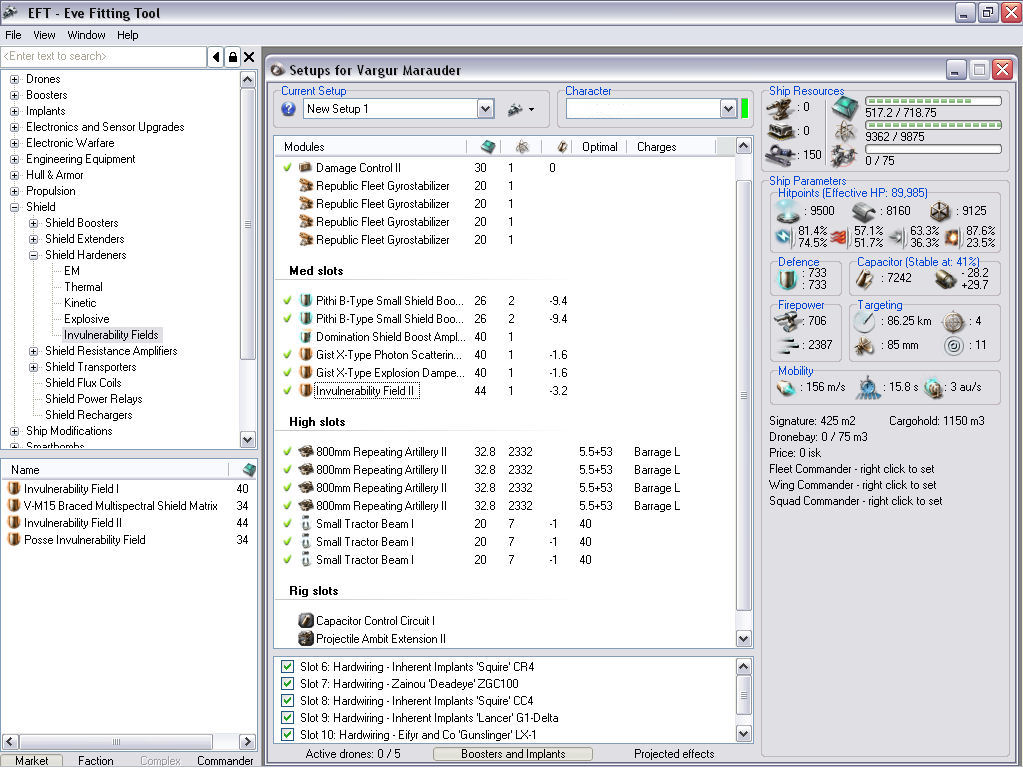This screenshot has width=1023, height=768.
Task: Click Projected effects label
Action: click(x=674, y=754)
